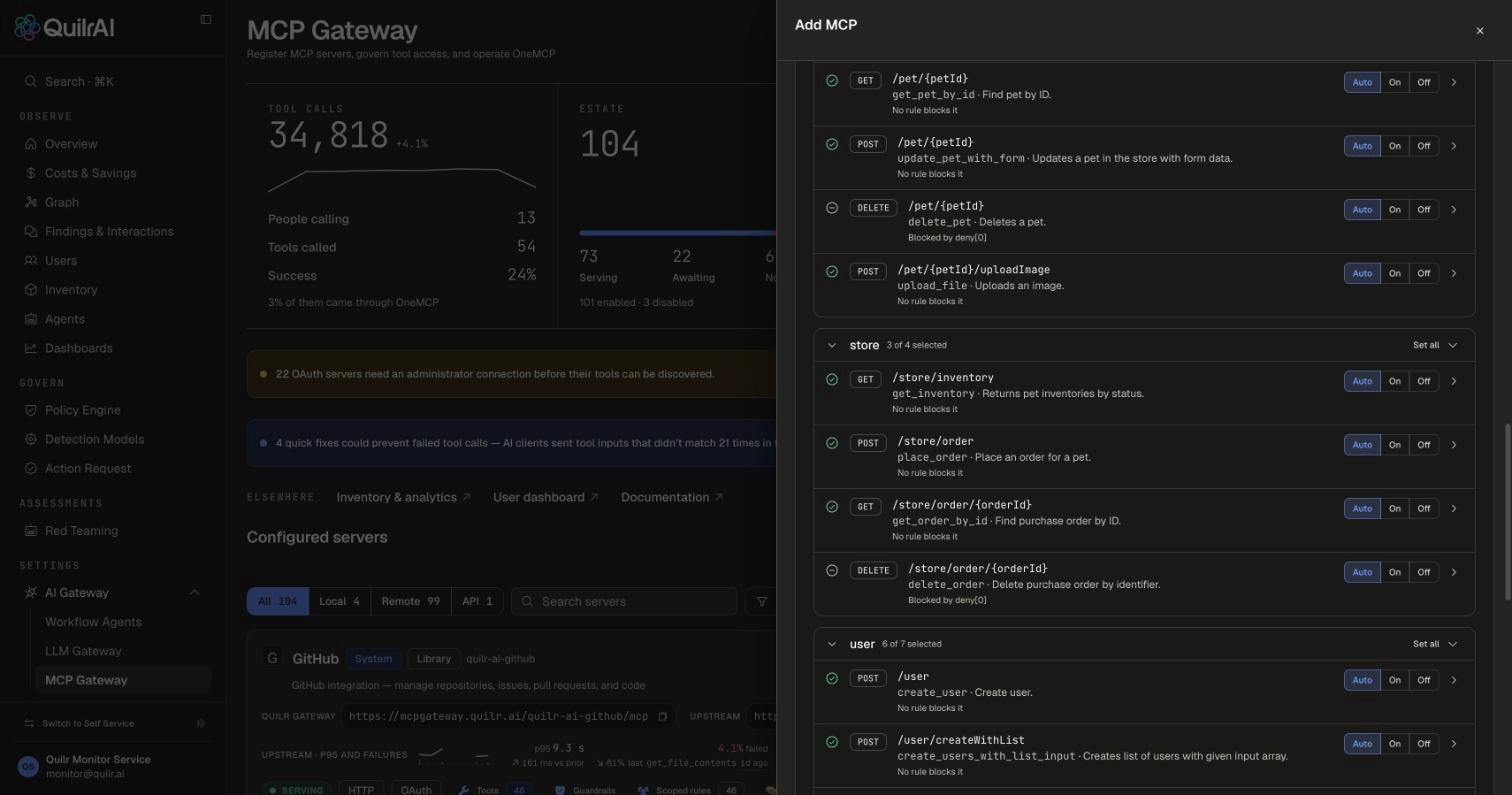The width and height of the screenshot is (1512, 795).
Task: Open the sidebar Search field
Action: (113, 82)
